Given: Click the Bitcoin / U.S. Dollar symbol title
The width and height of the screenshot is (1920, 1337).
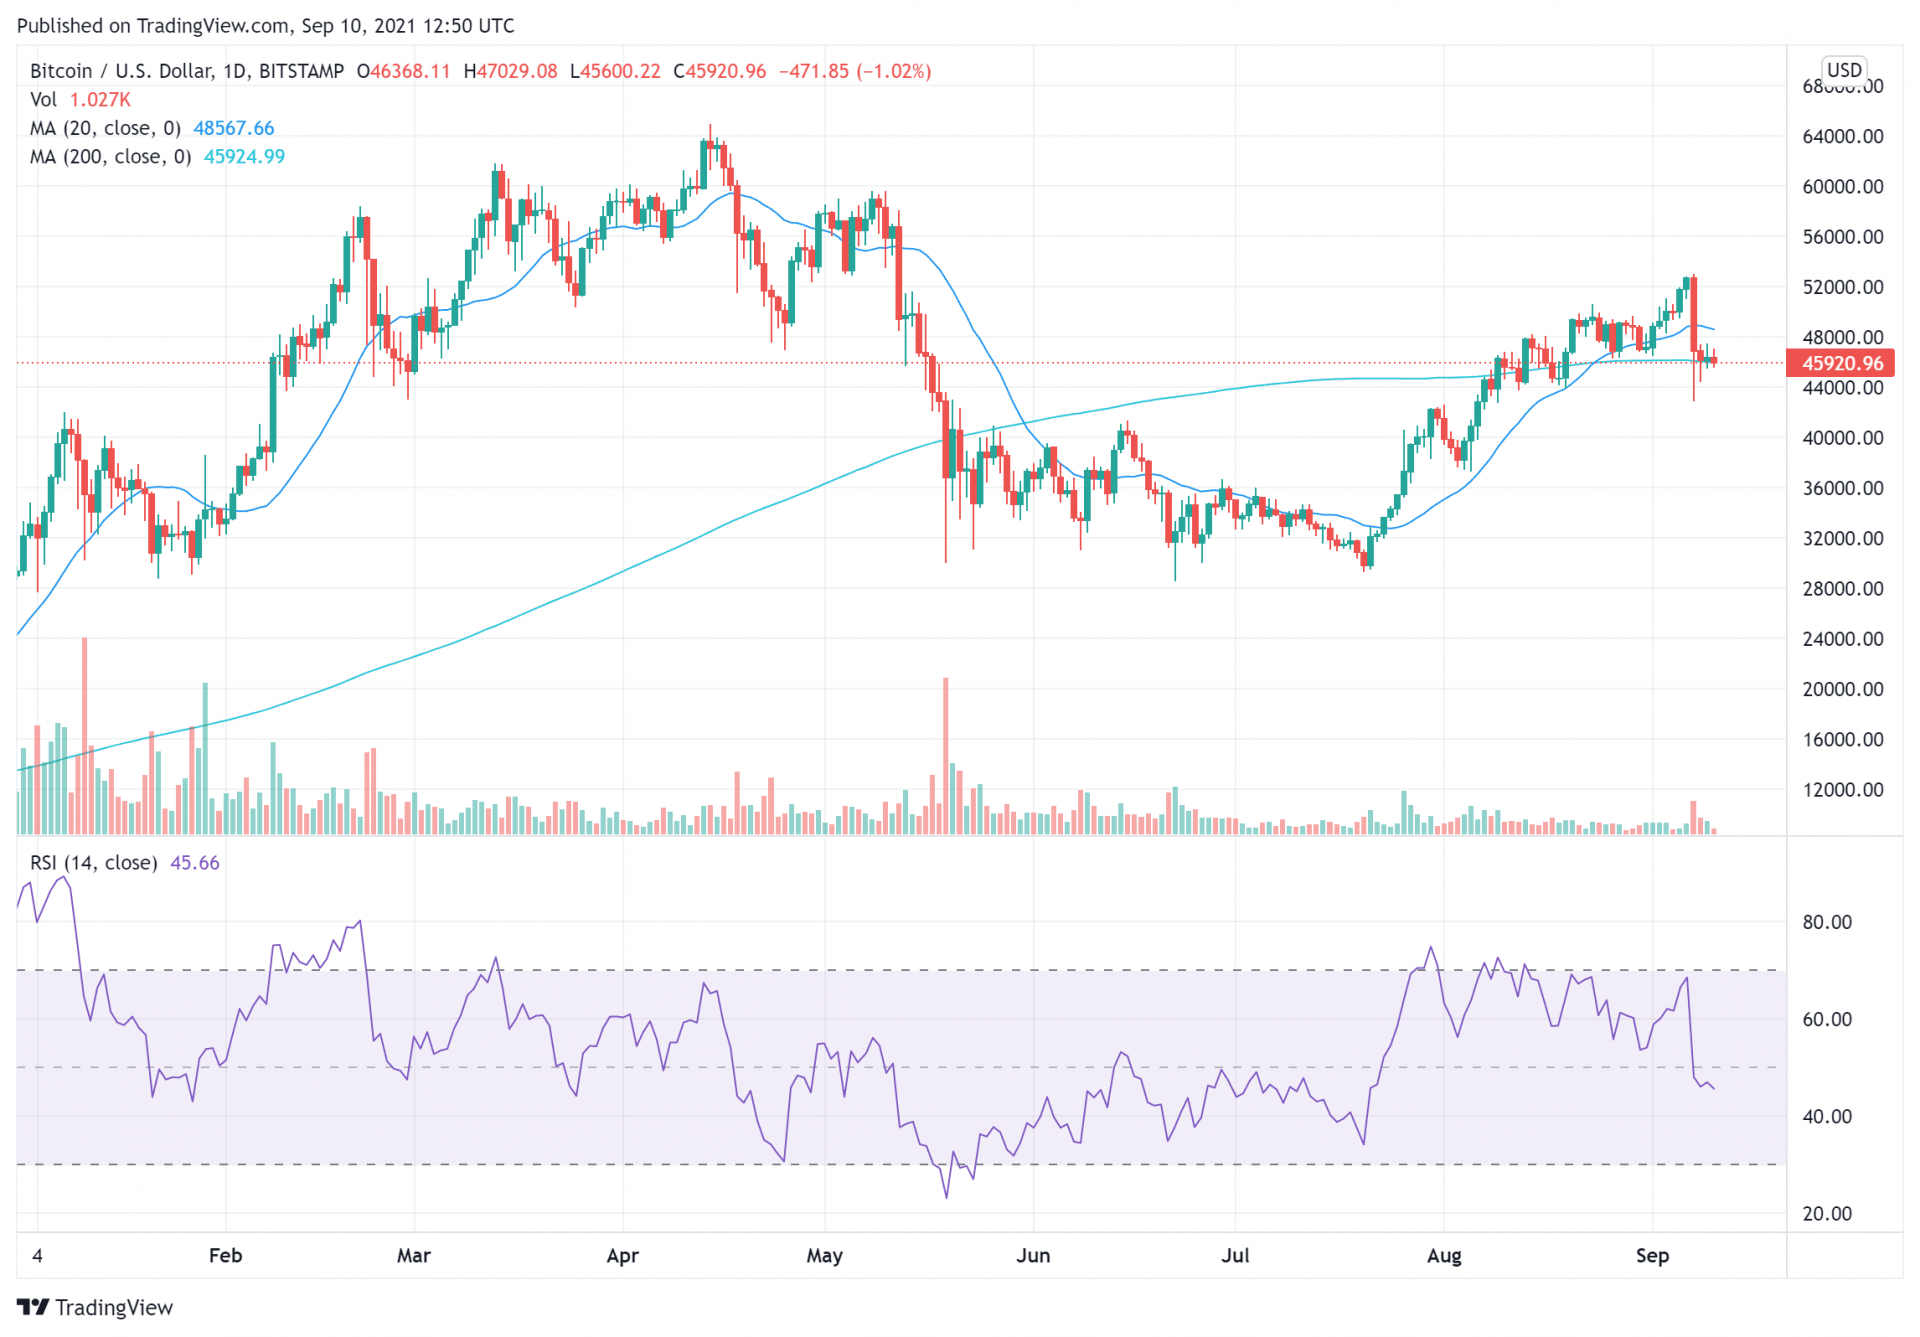Looking at the screenshot, I should 187,71.
